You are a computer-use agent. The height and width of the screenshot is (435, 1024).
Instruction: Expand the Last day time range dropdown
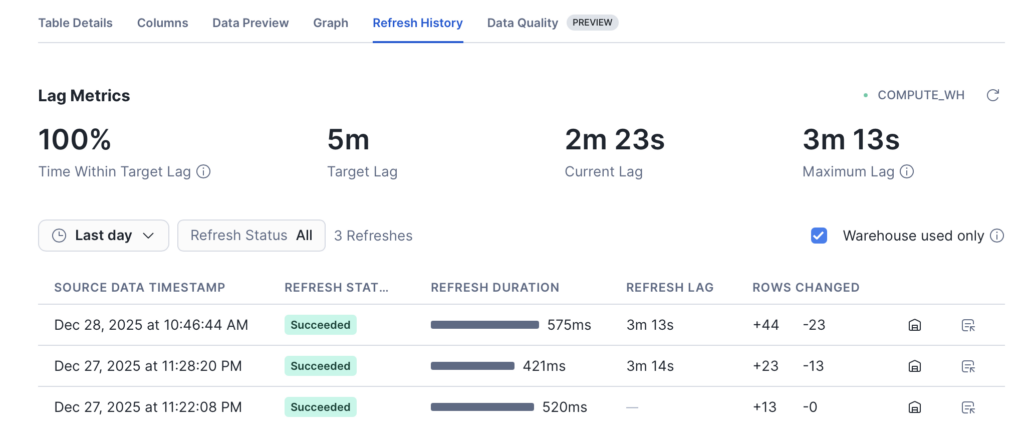point(104,236)
